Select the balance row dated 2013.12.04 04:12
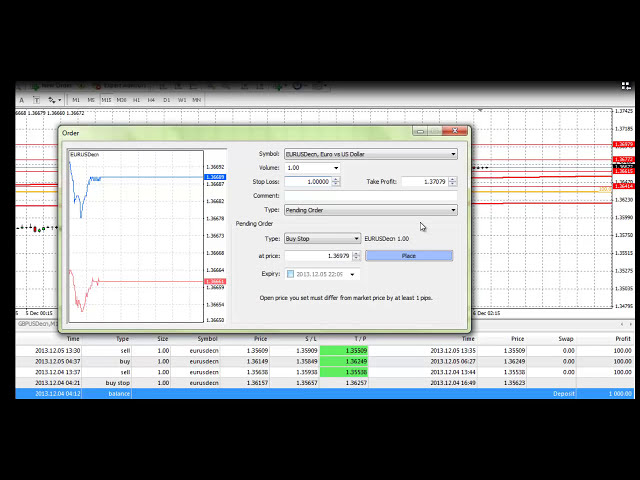This screenshot has width=640, height=480. (324, 394)
